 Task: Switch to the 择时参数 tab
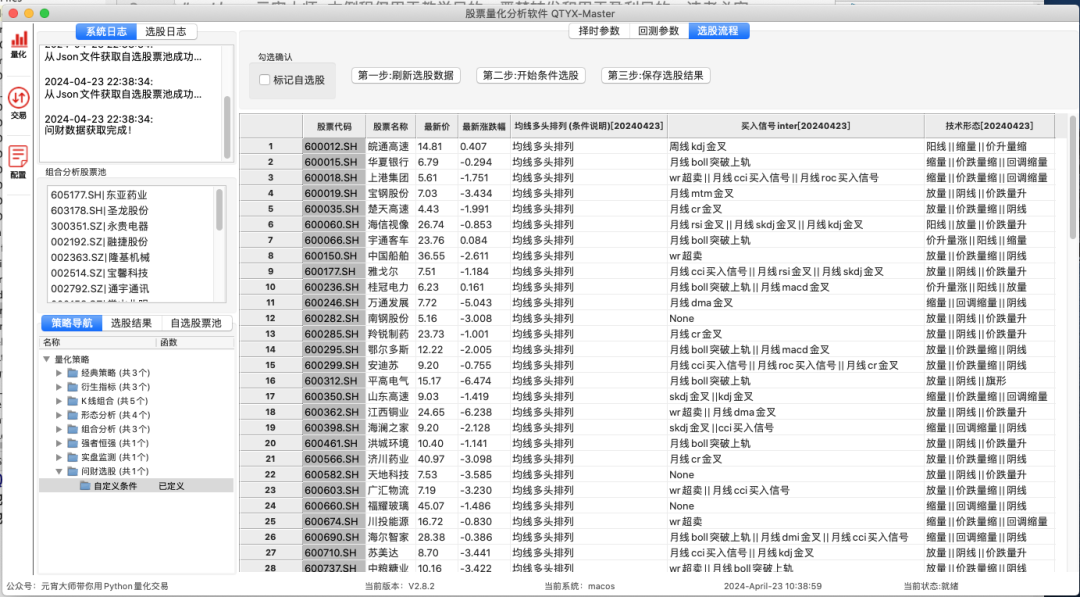click(599, 31)
